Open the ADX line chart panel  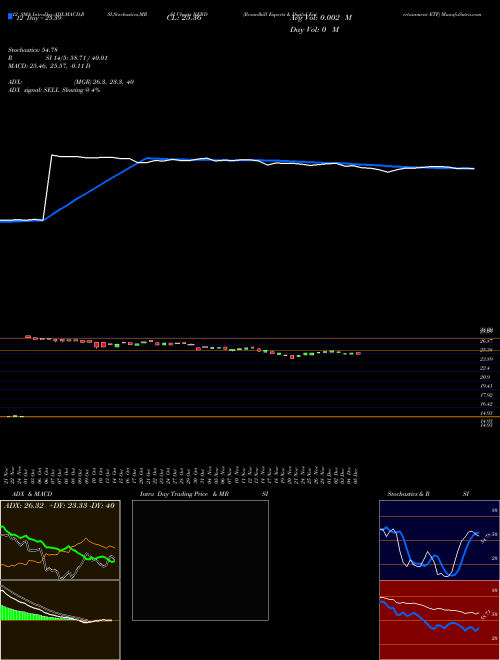pyautogui.click(x=60, y=540)
